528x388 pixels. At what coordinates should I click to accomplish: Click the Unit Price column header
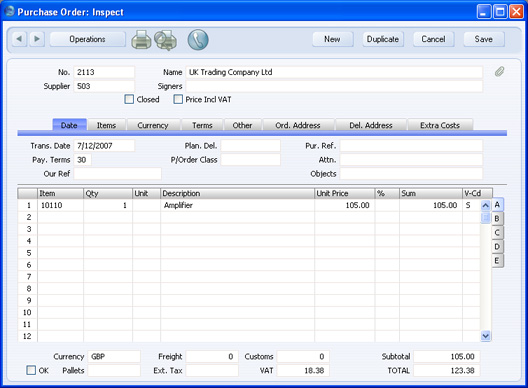344,193
